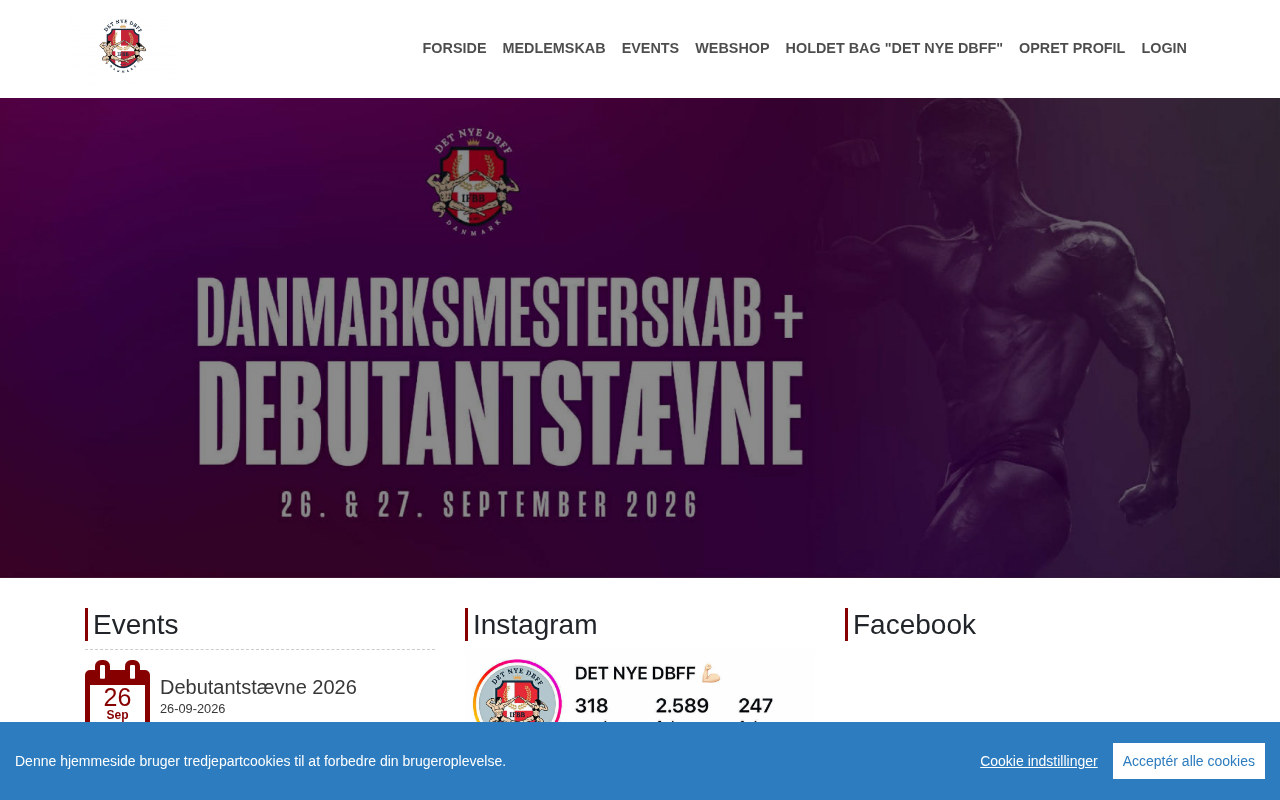Click the calendar icon showing 26 Sep
1280x800 pixels.
click(117, 691)
